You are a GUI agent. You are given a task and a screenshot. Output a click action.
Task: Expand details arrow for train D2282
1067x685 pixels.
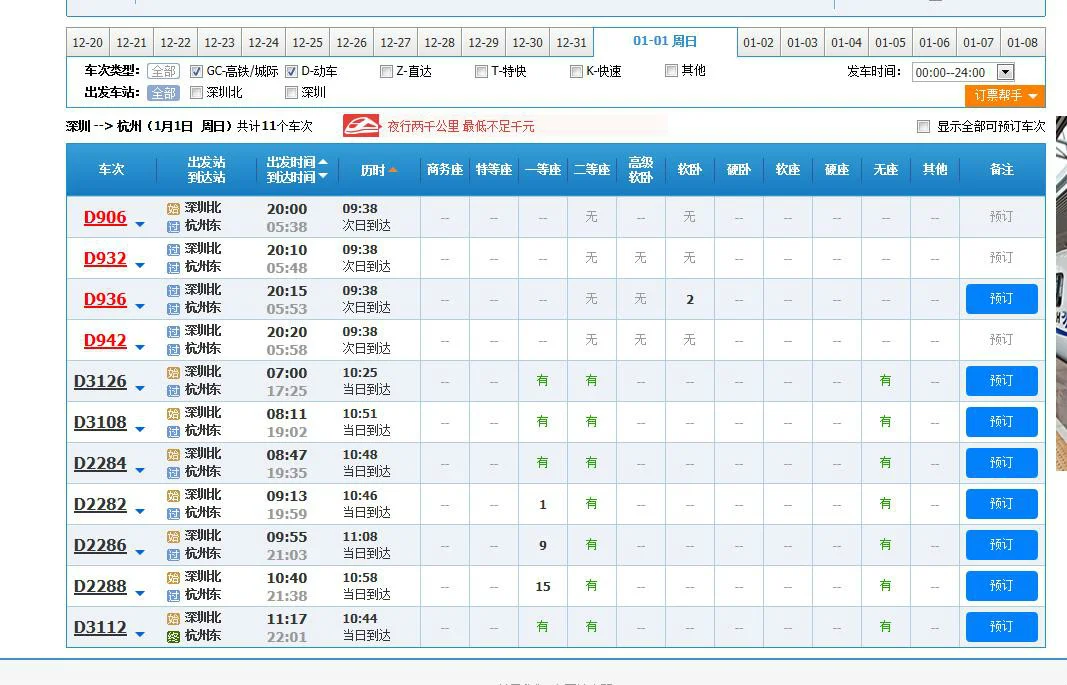(x=140, y=509)
